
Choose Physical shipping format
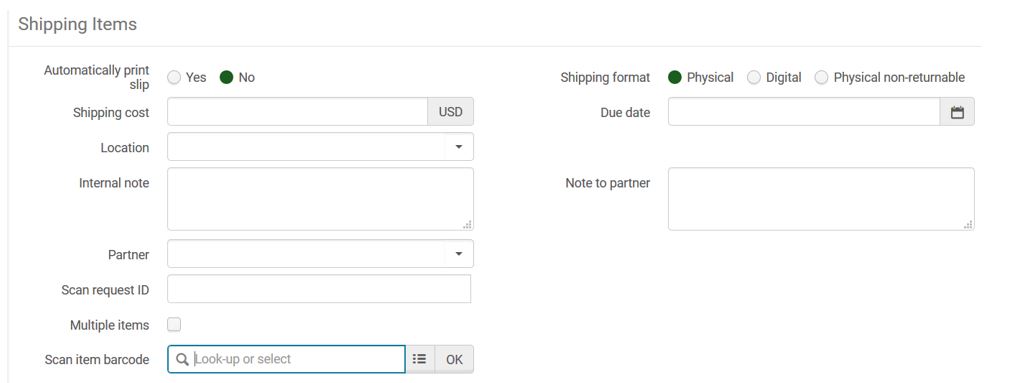click(x=675, y=77)
